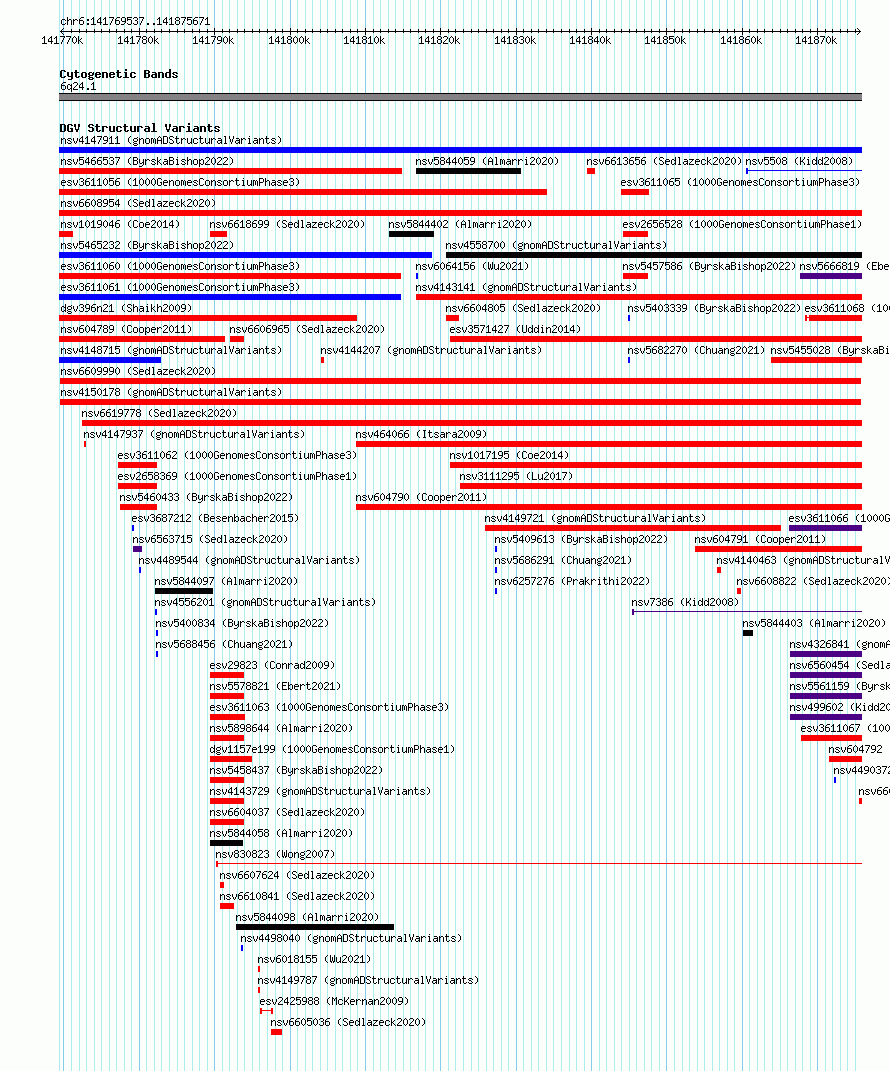The height and width of the screenshot is (1071, 890).
Task: Click the nsv6613656 Sedlazeck2020 label
Action: (664, 161)
